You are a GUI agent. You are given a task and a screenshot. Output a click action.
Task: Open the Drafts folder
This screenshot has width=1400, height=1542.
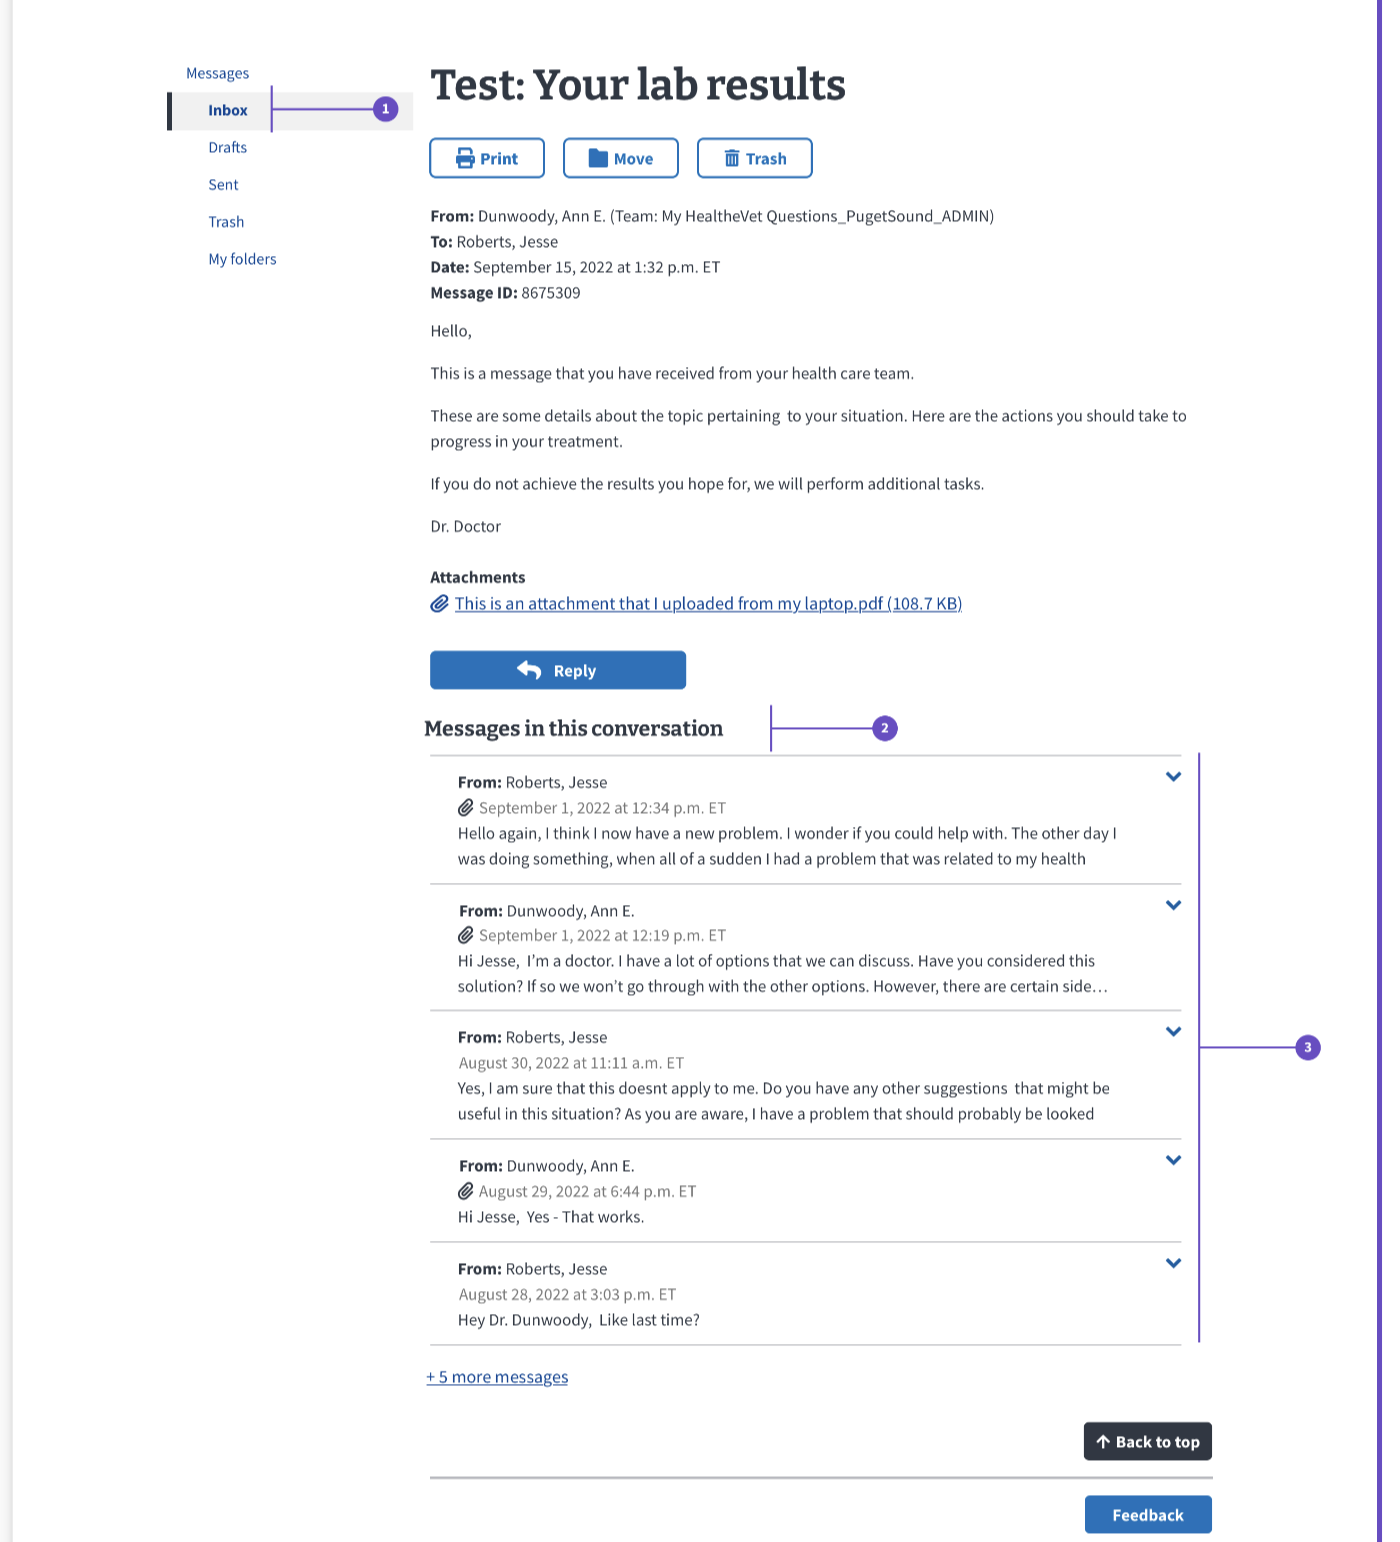[x=227, y=147]
